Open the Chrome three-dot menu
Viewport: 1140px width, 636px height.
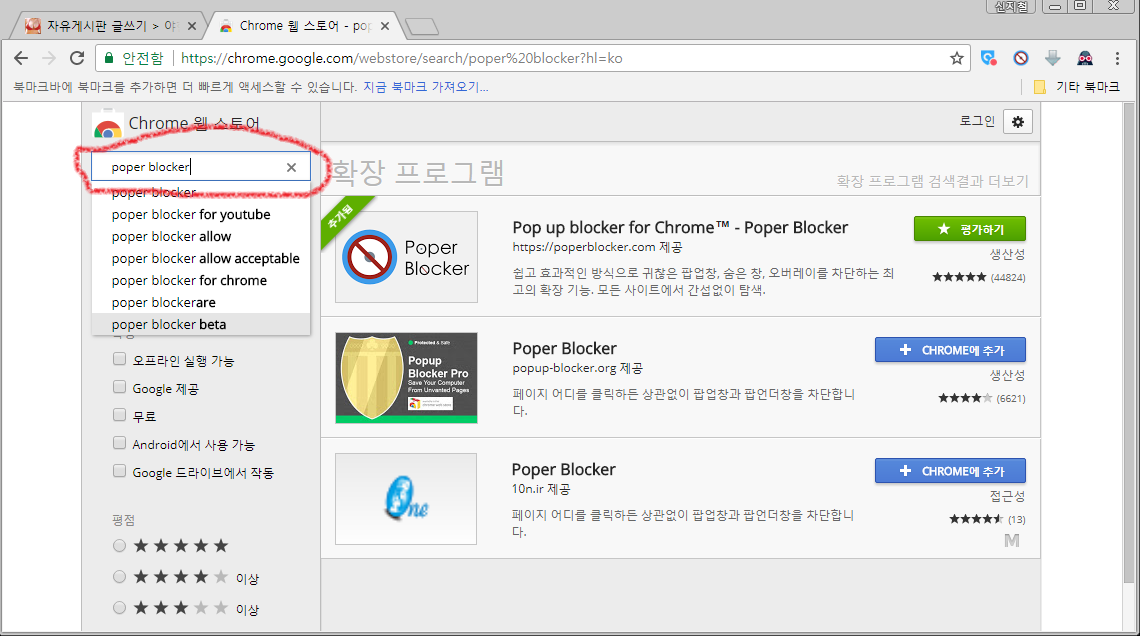(1117, 58)
